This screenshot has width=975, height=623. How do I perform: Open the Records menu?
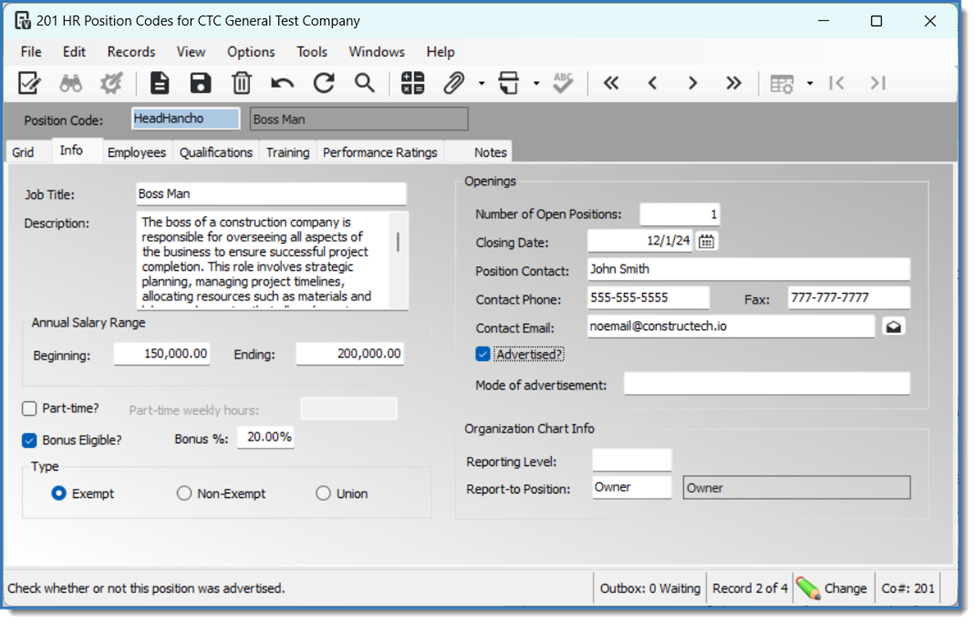pyautogui.click(x=131, y=52)
